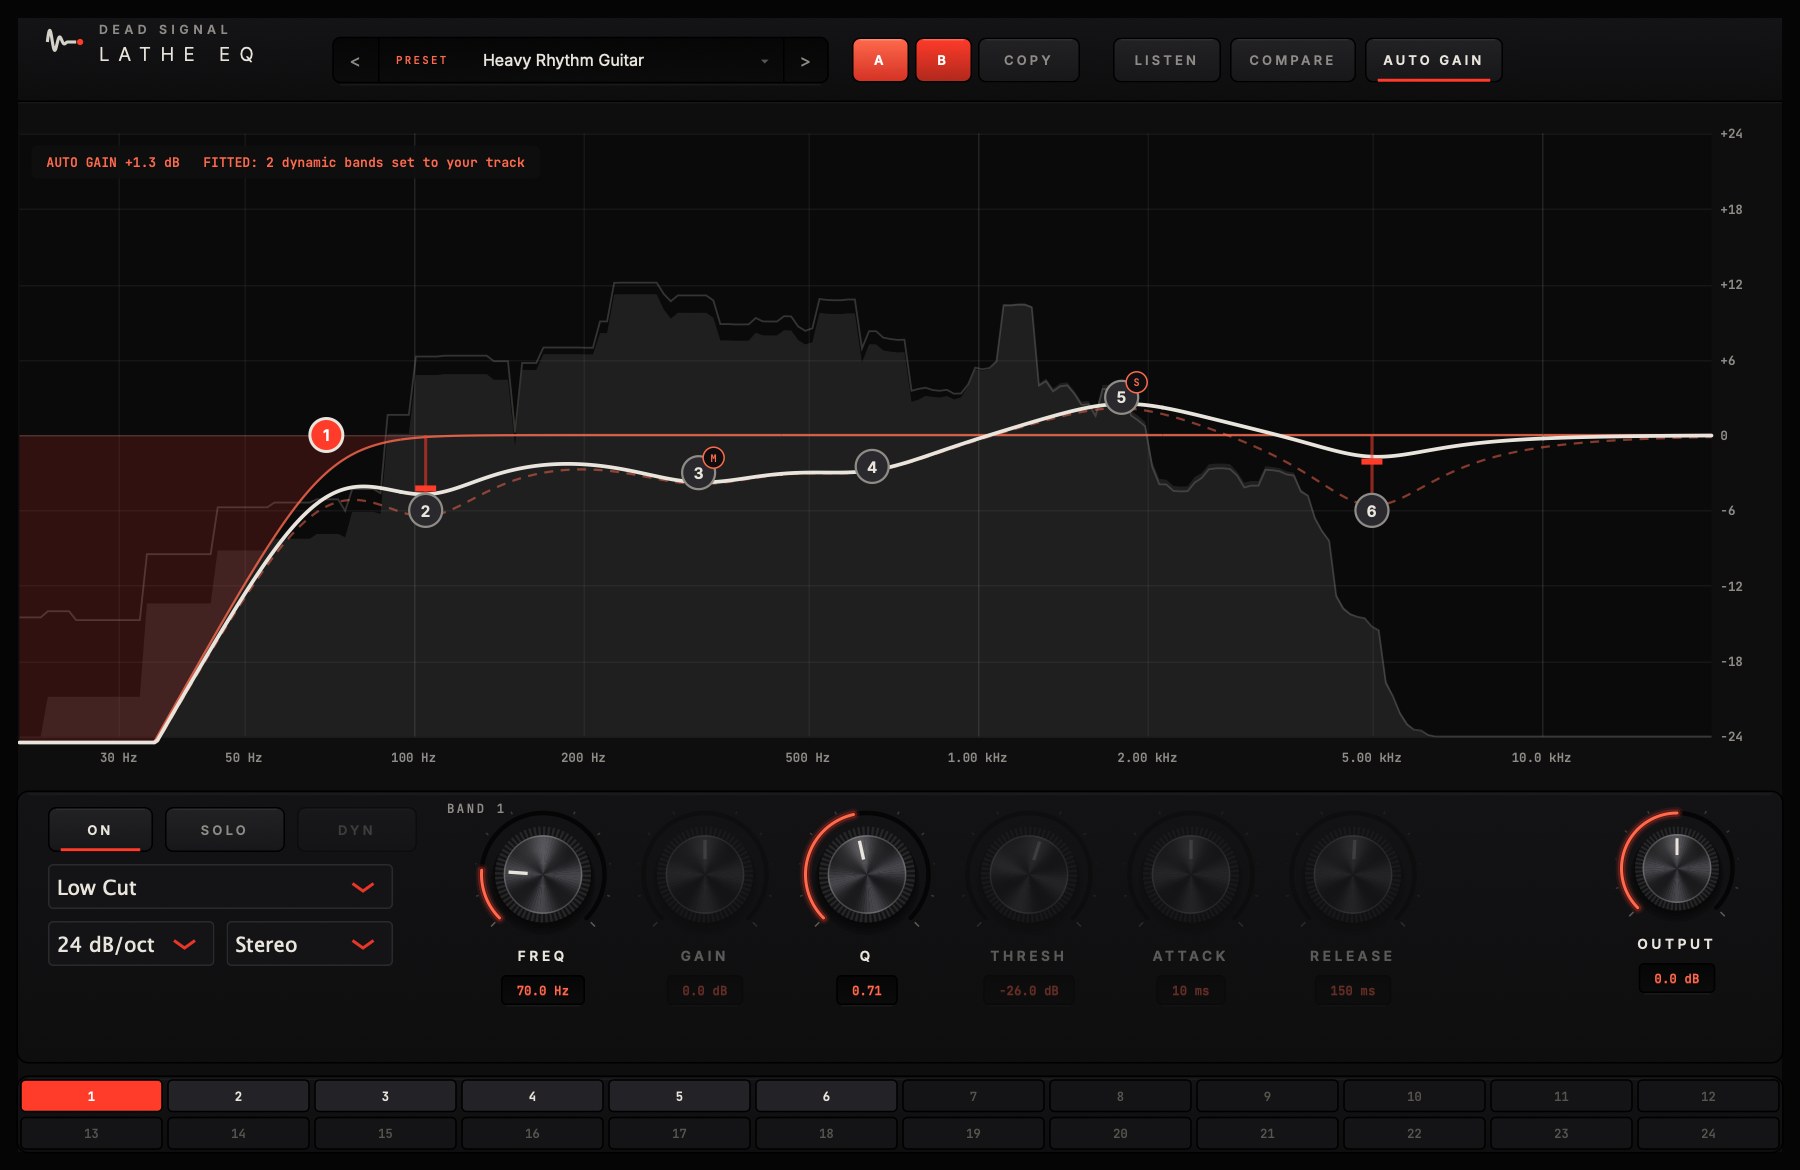
Task: Select band slot 2 tab
Action: [x=238, y=1096]
